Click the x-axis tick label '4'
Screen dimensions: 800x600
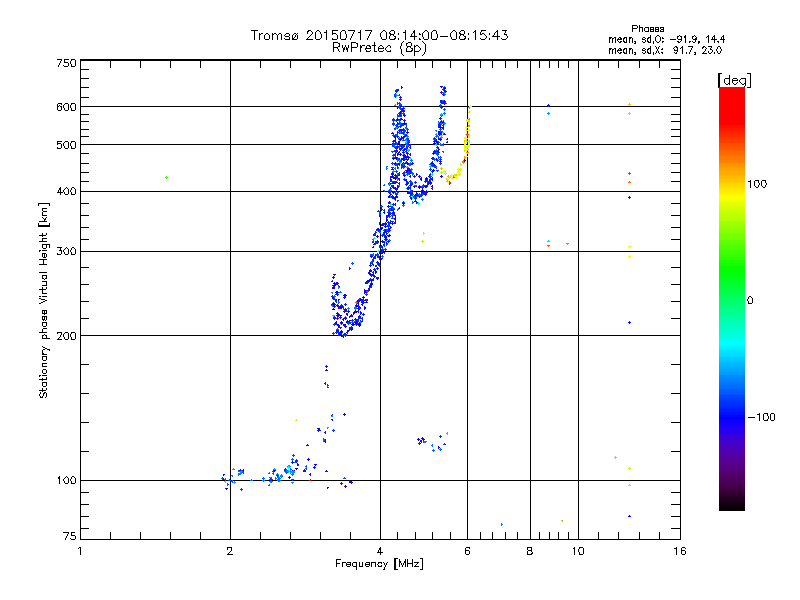(x=380, y=551)
